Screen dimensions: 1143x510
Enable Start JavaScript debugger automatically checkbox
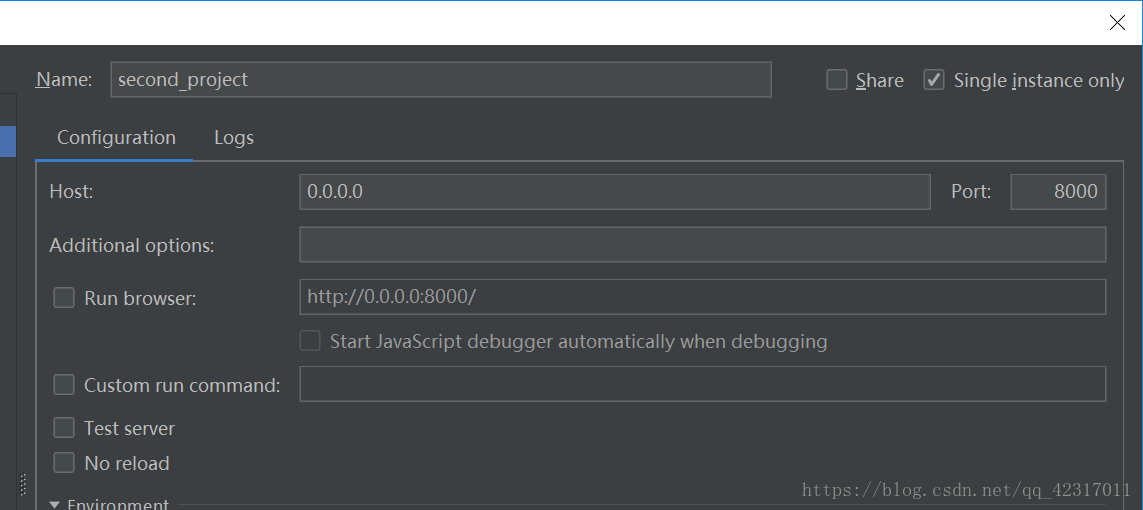click(x=310, y=340)
